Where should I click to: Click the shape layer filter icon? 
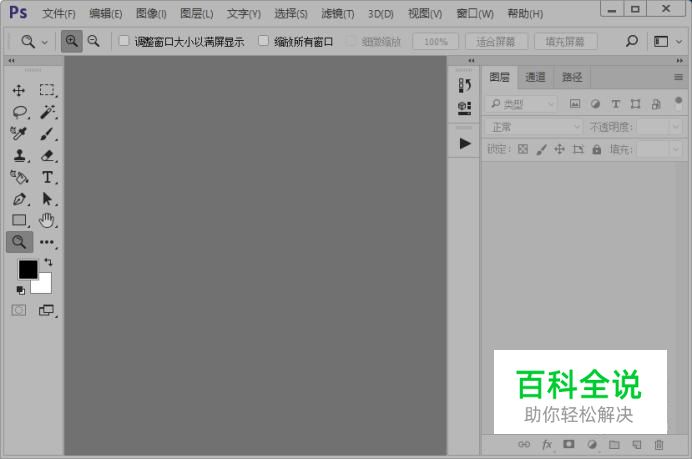tap(636, 104)
